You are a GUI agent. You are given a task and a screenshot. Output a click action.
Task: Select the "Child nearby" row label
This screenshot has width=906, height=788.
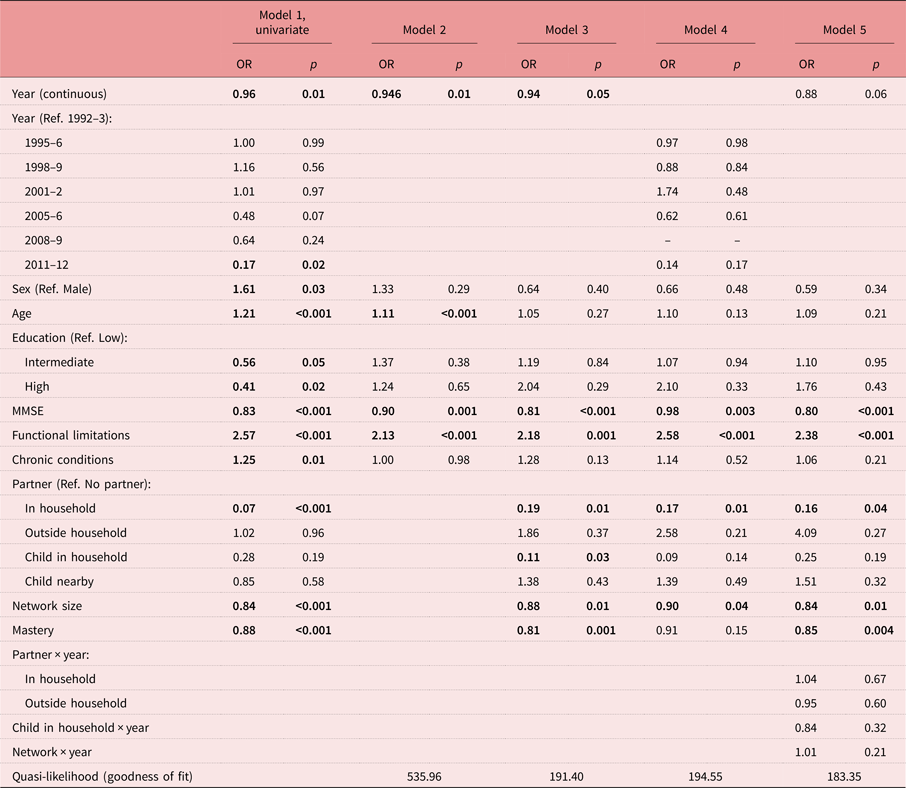[x=61, y=581]
